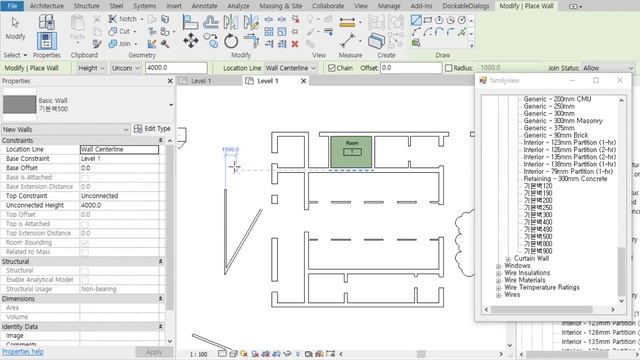Click the Location Line value in Properties
The image size is (640, 360).
(x=119, y=149)
